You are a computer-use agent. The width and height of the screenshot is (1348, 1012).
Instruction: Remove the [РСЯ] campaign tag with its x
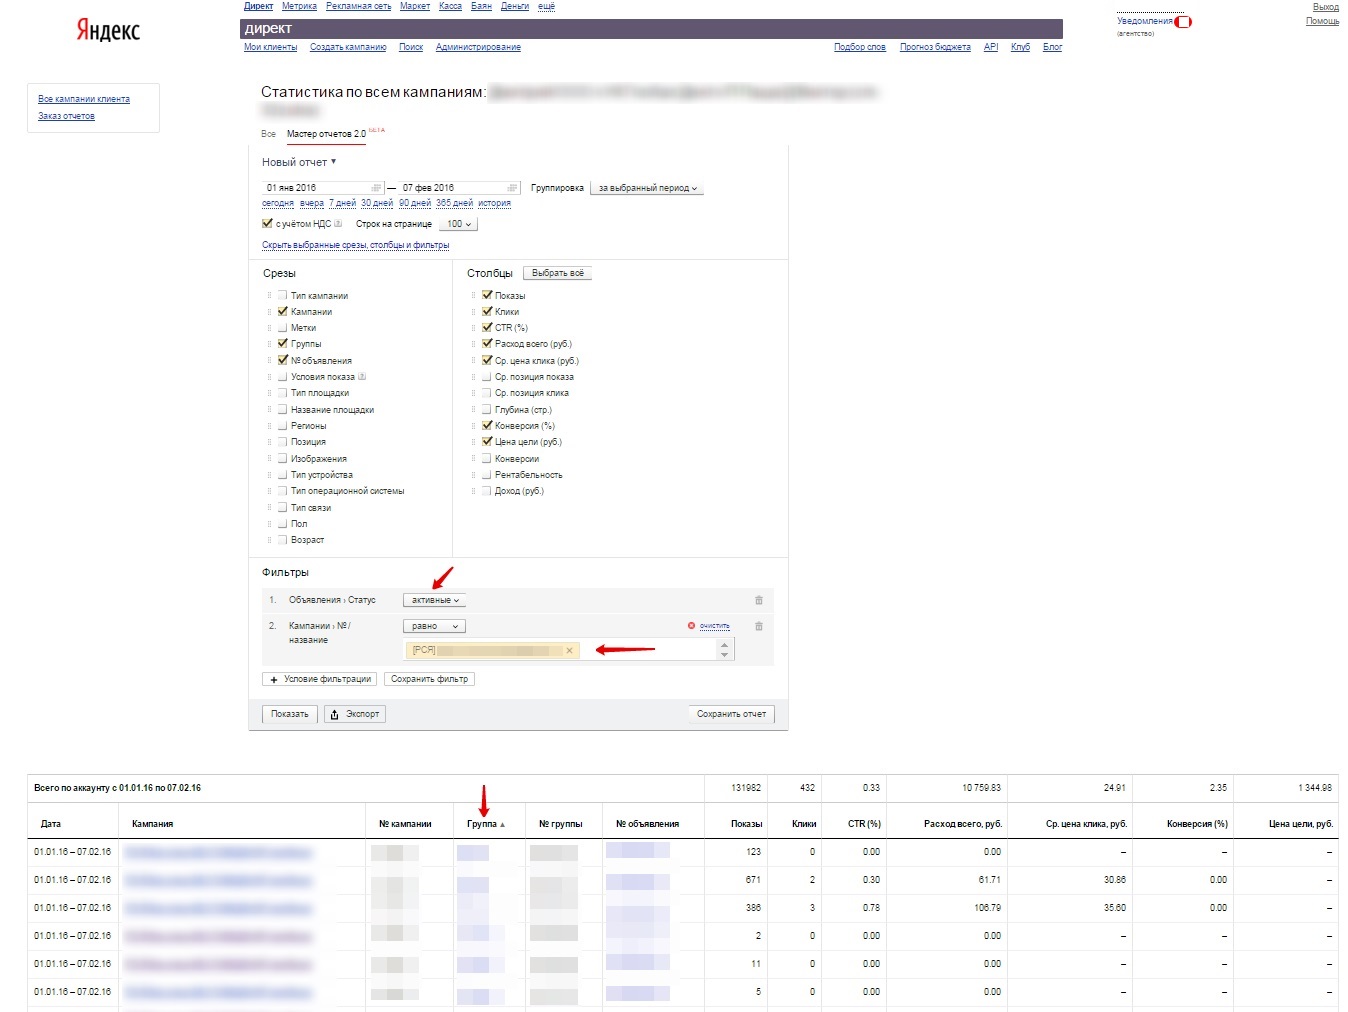pos(570,650)
